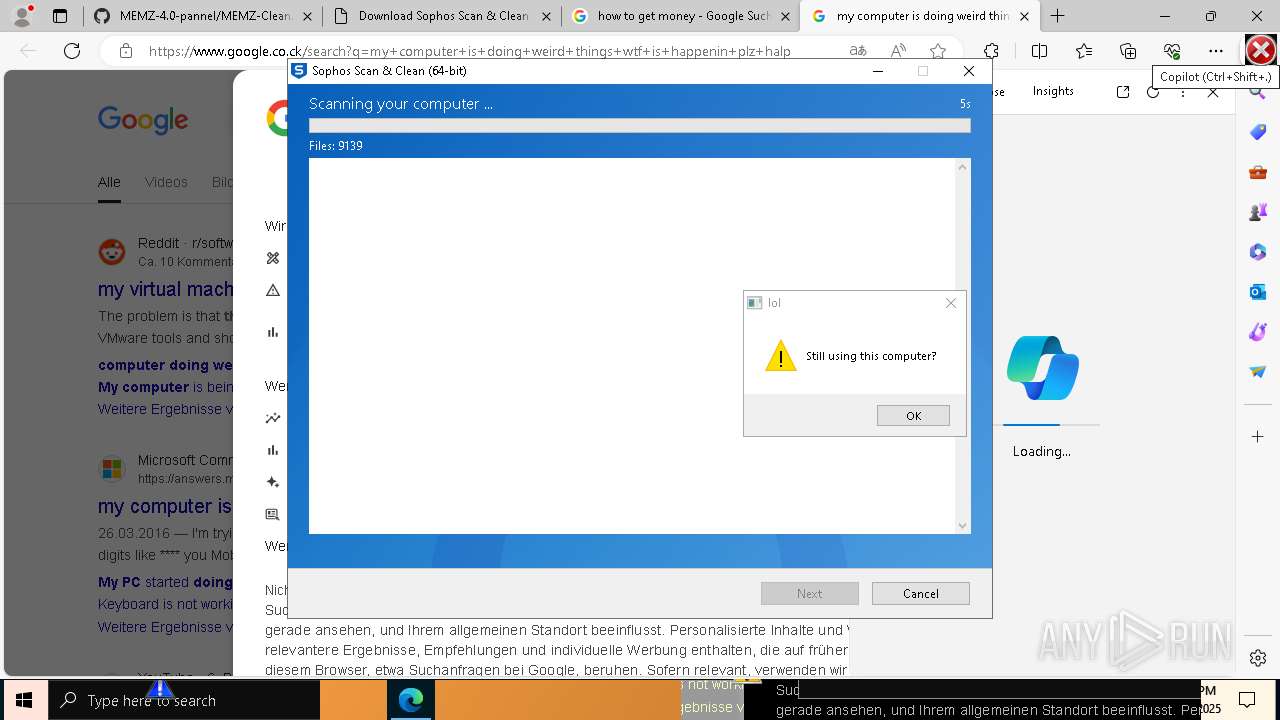
Task: Open Microsoft Edge from taskbar
Action: pos(411,700)
